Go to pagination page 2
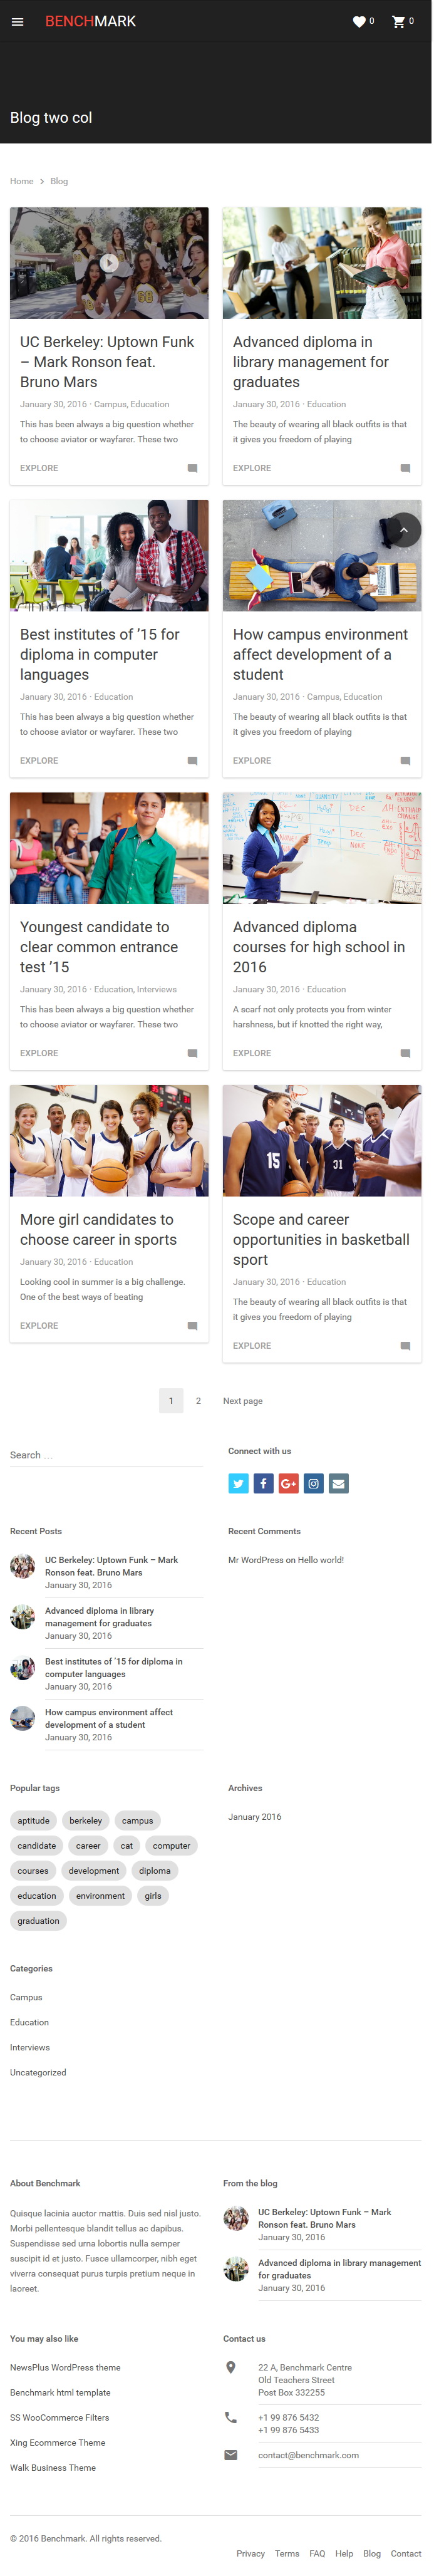 click(x=198, y=1400)
